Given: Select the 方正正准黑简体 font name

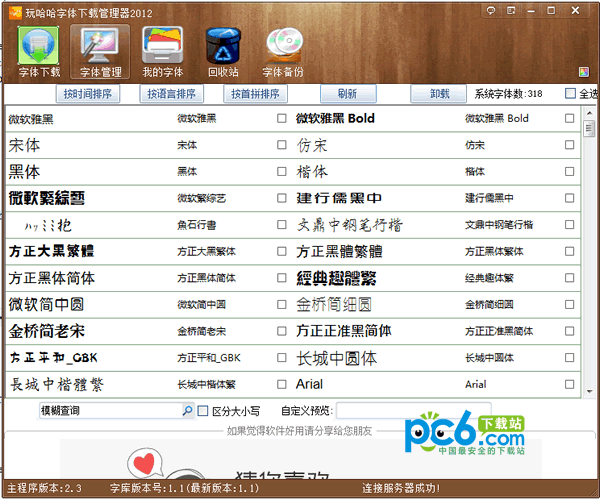Looking at the screenshot, I should tap(499, 331).
